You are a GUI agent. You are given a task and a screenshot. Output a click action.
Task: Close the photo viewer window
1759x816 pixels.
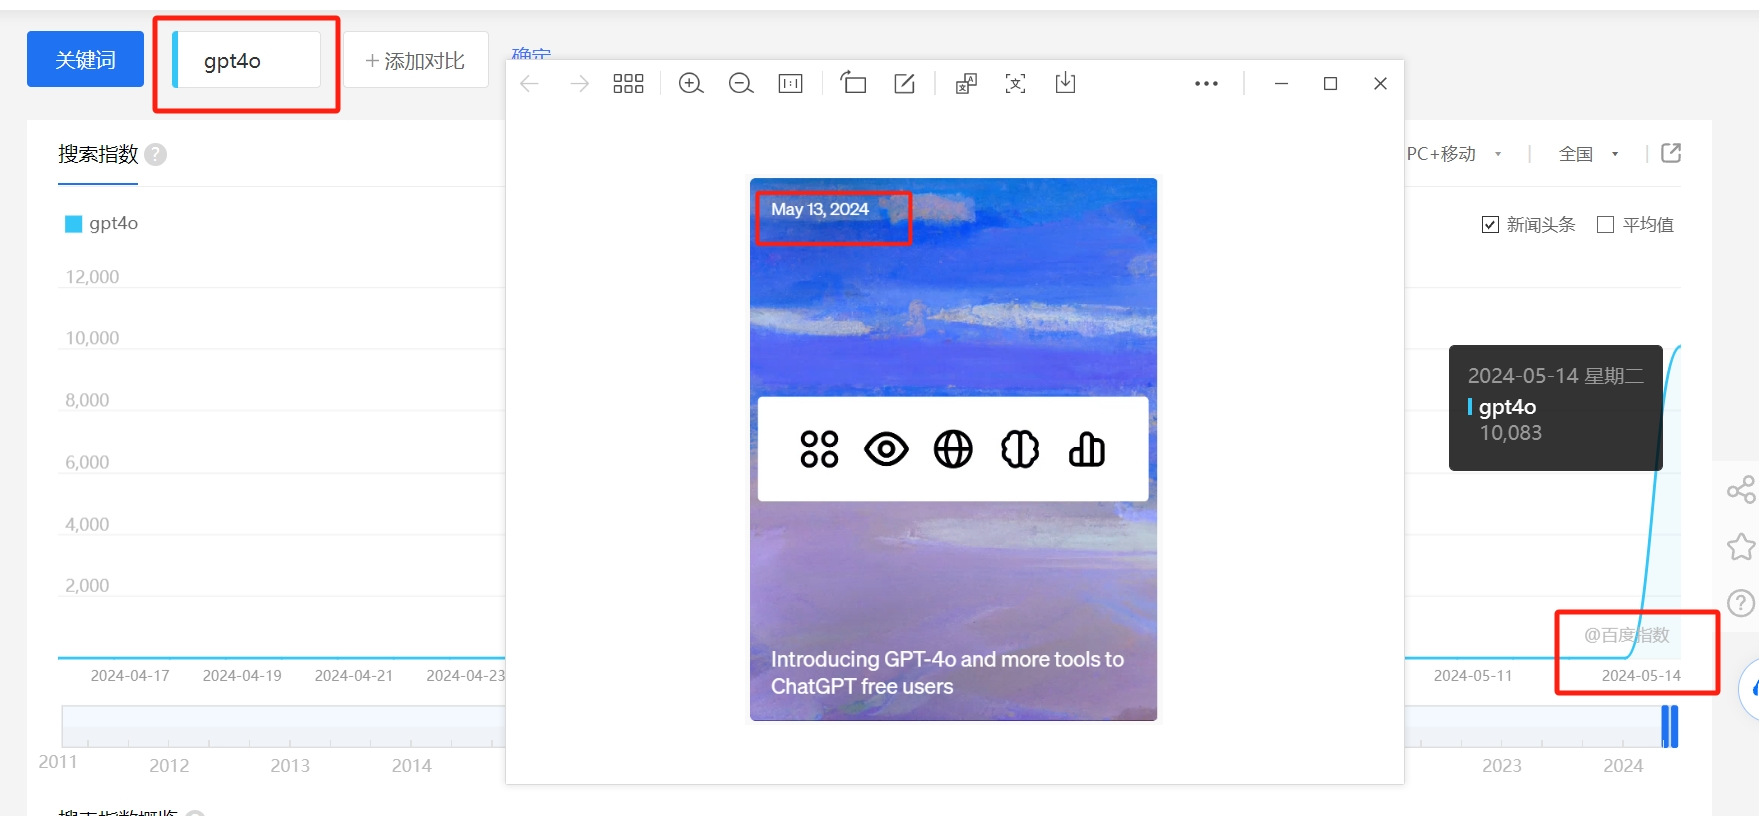[1380, 84]
